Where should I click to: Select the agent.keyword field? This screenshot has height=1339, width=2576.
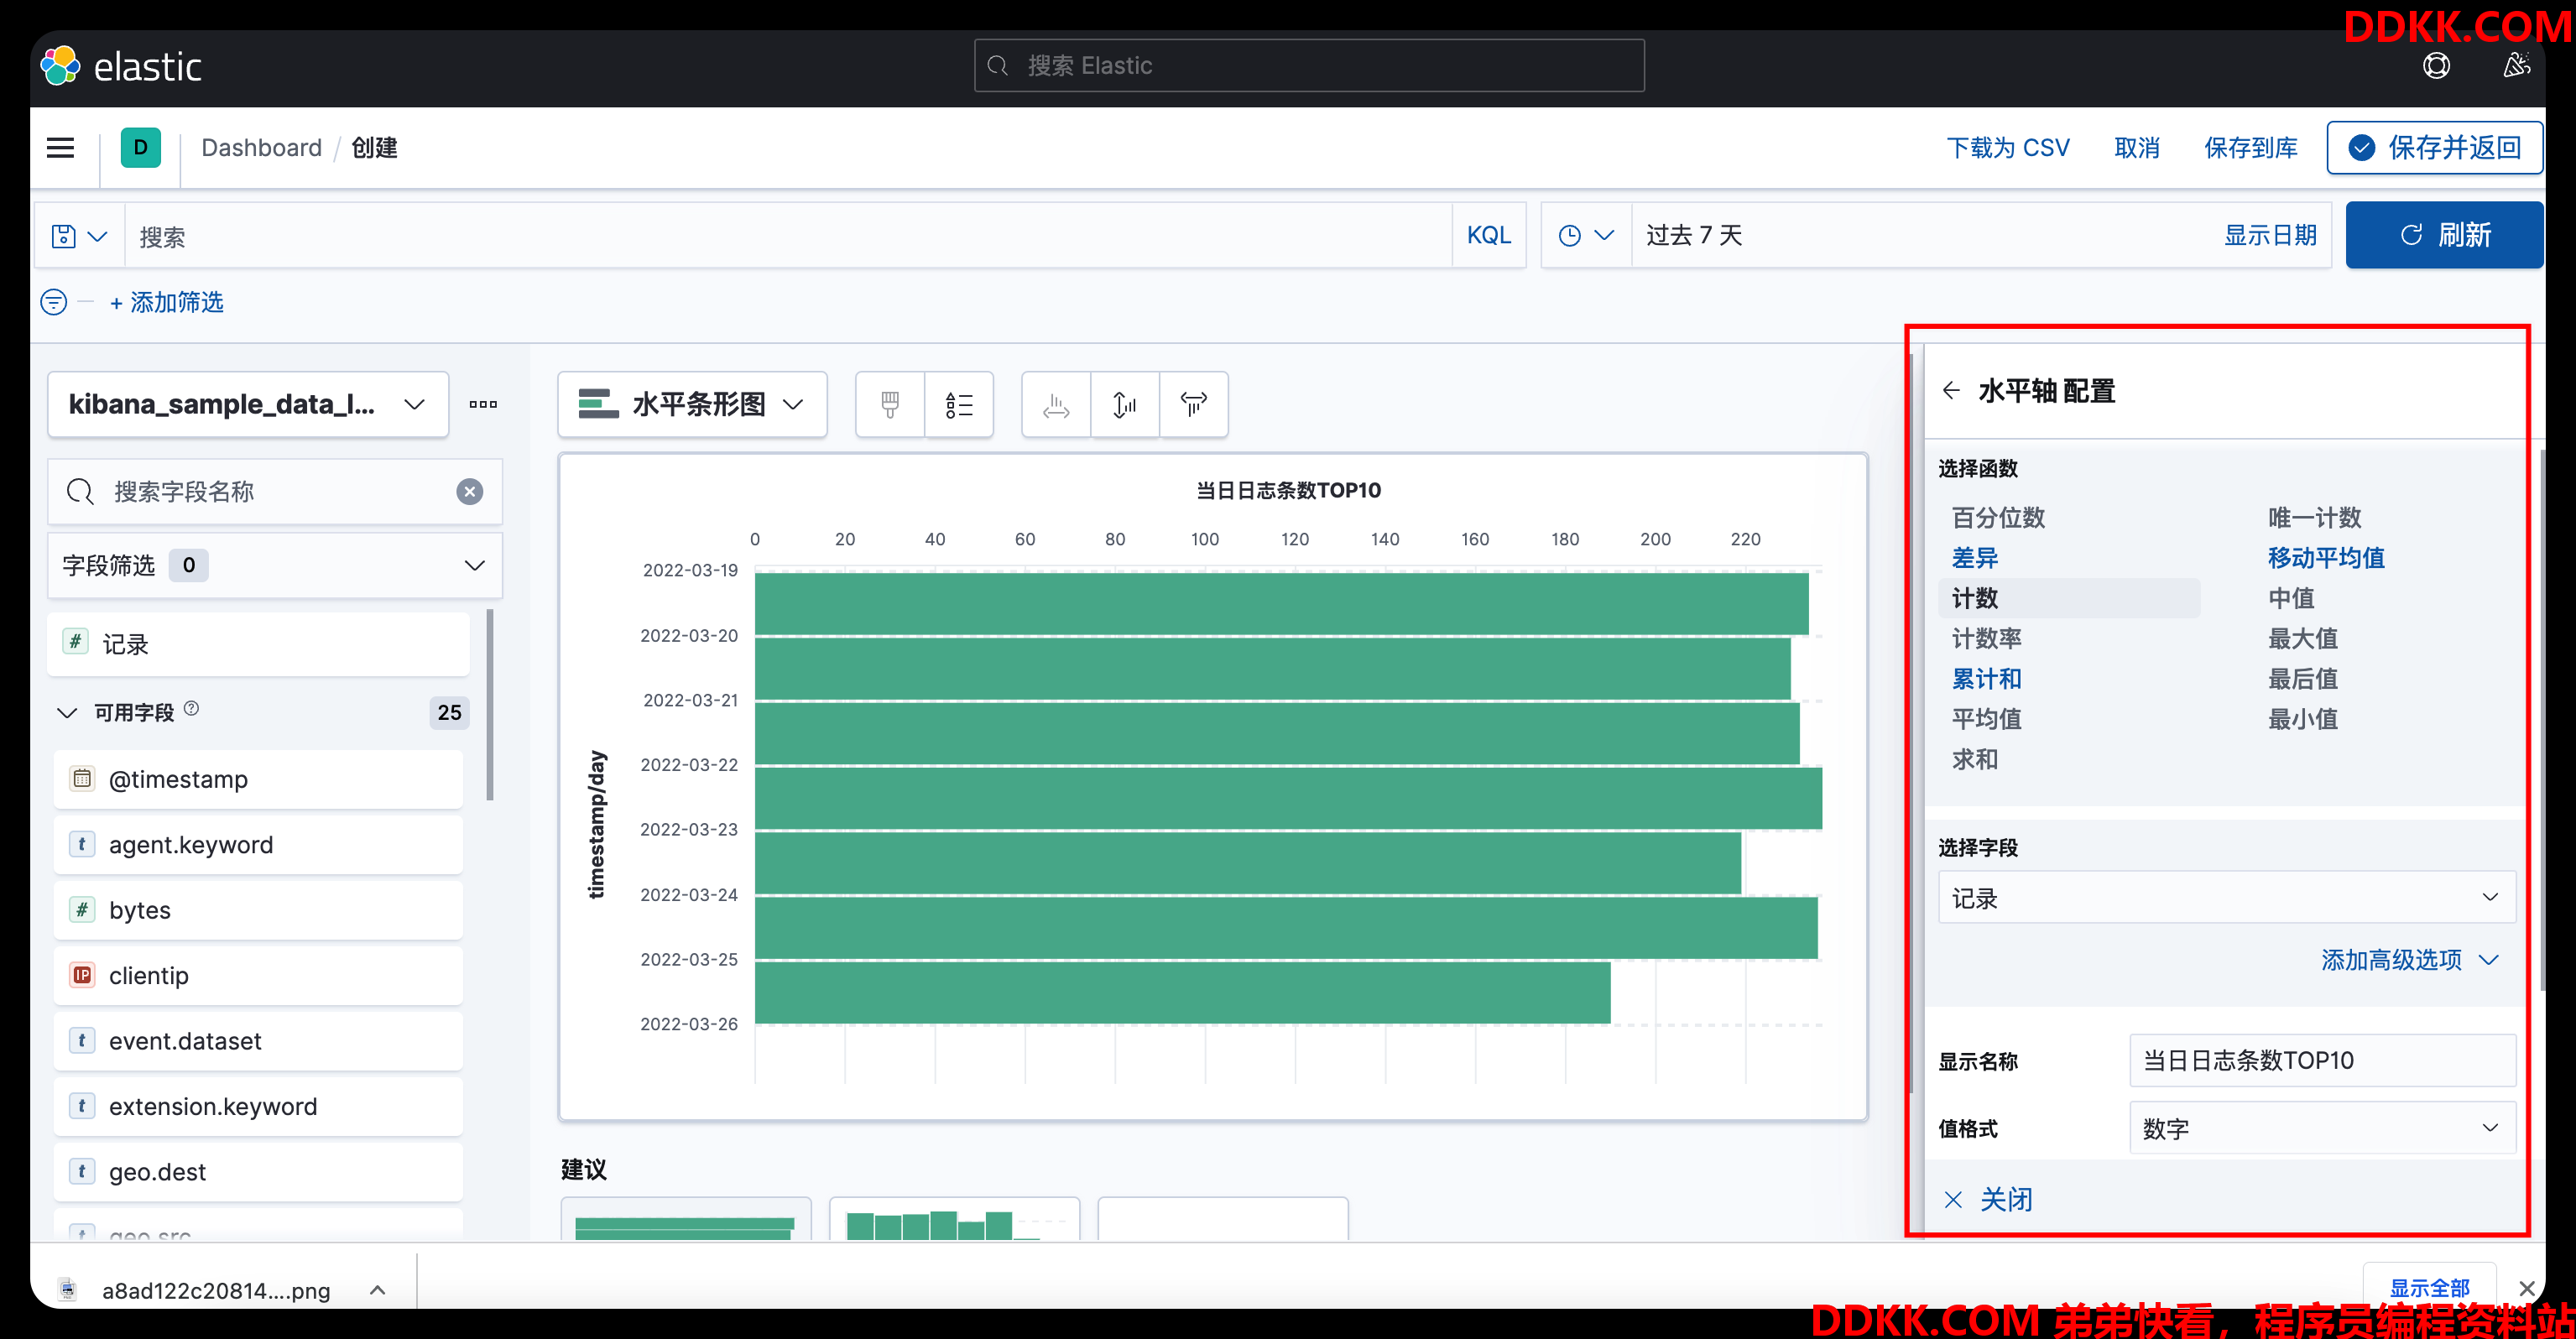258,845
